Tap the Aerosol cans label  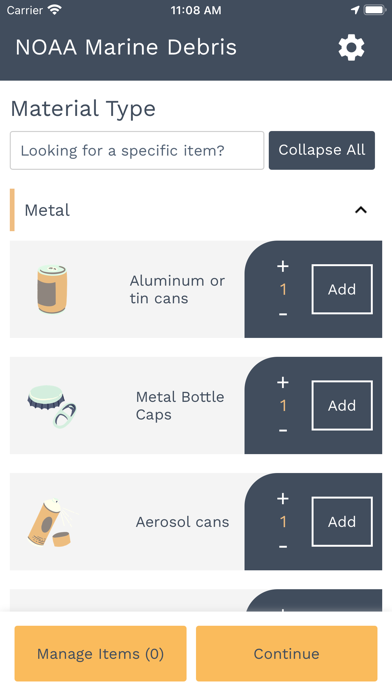(x=182, y=522)
